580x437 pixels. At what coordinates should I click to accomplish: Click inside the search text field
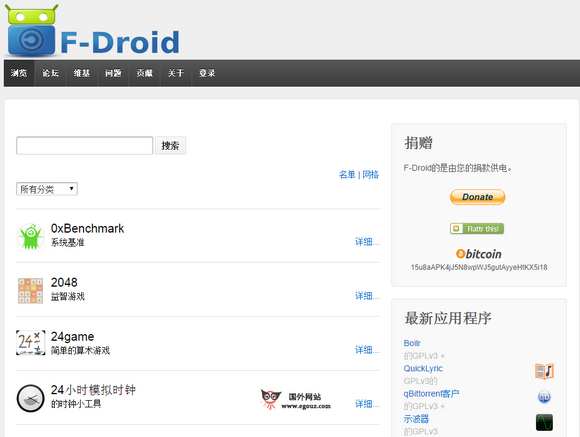pyautogui.click(x=84, y=145)
